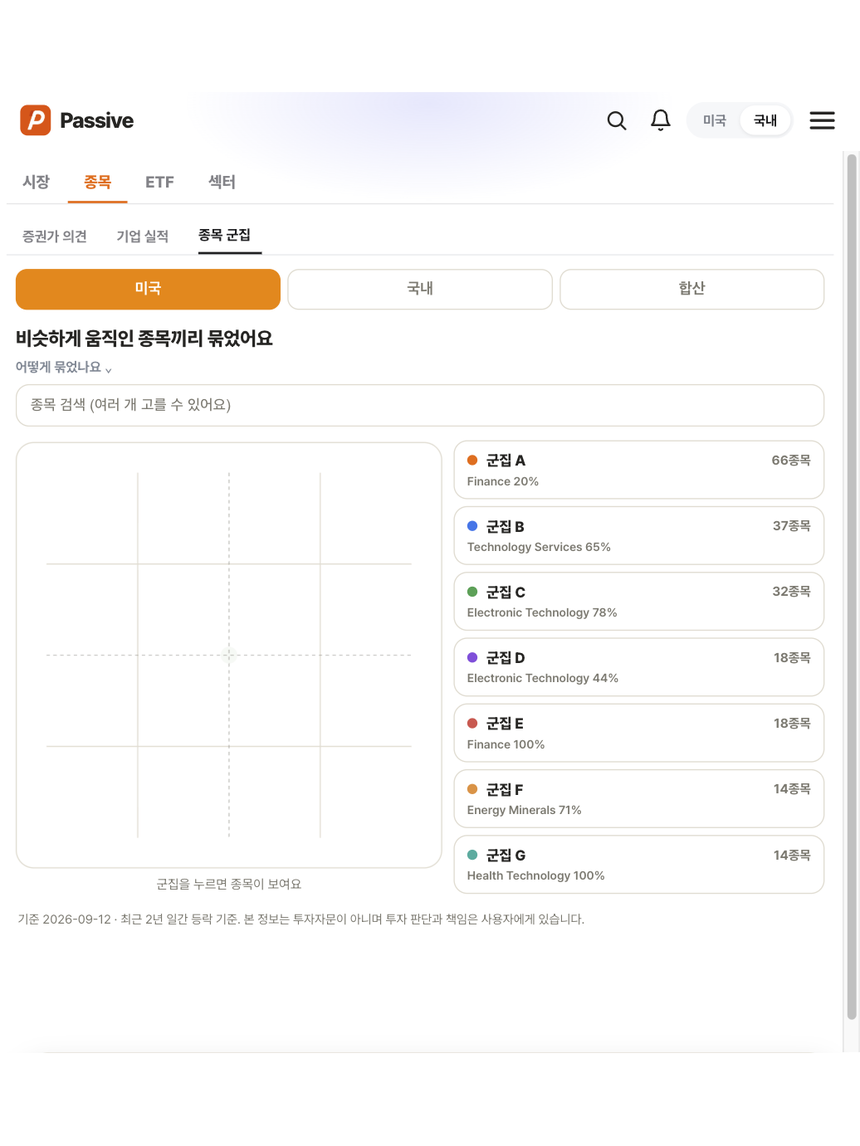860x1146 pixels.
Task: Click Finance 20% text
Action: pos(503,481)
